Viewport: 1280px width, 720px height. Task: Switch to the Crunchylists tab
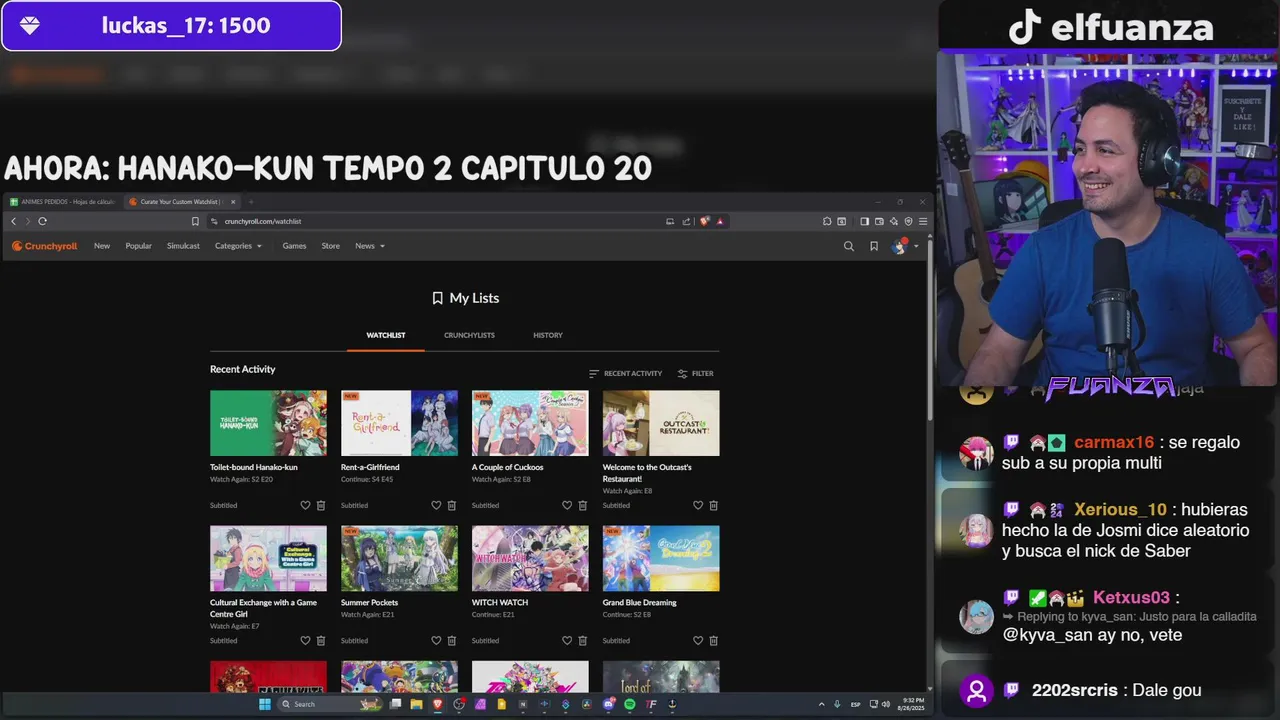tap(469, 335)
